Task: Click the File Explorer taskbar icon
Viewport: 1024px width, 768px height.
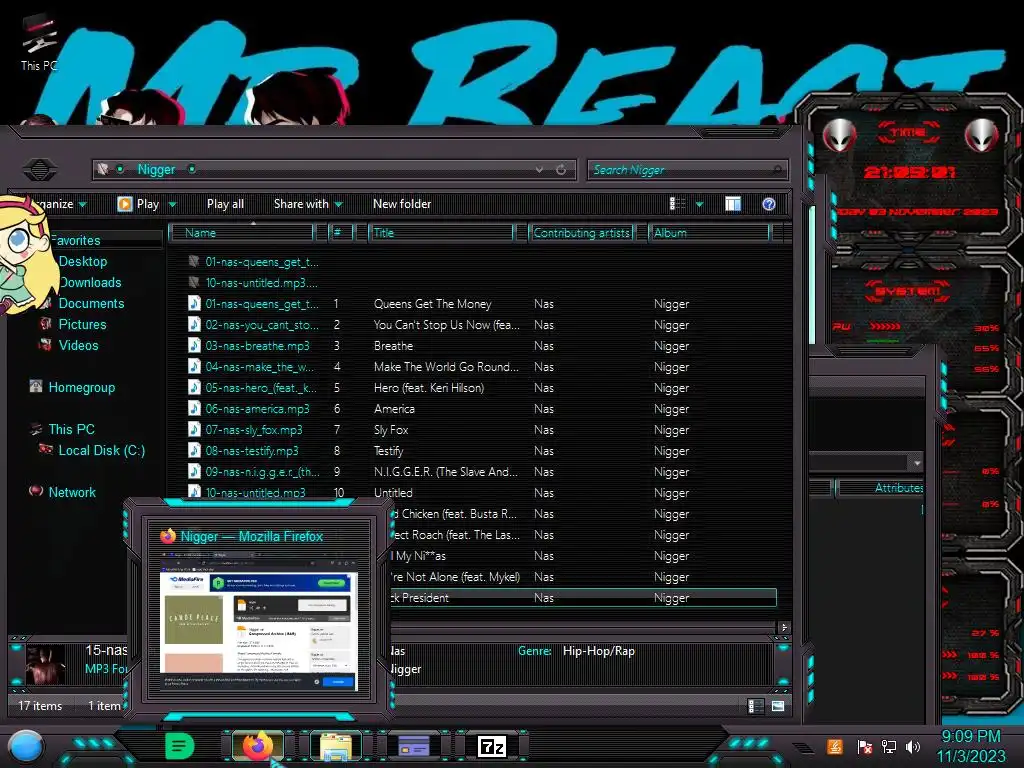Action: click(336, 746)
